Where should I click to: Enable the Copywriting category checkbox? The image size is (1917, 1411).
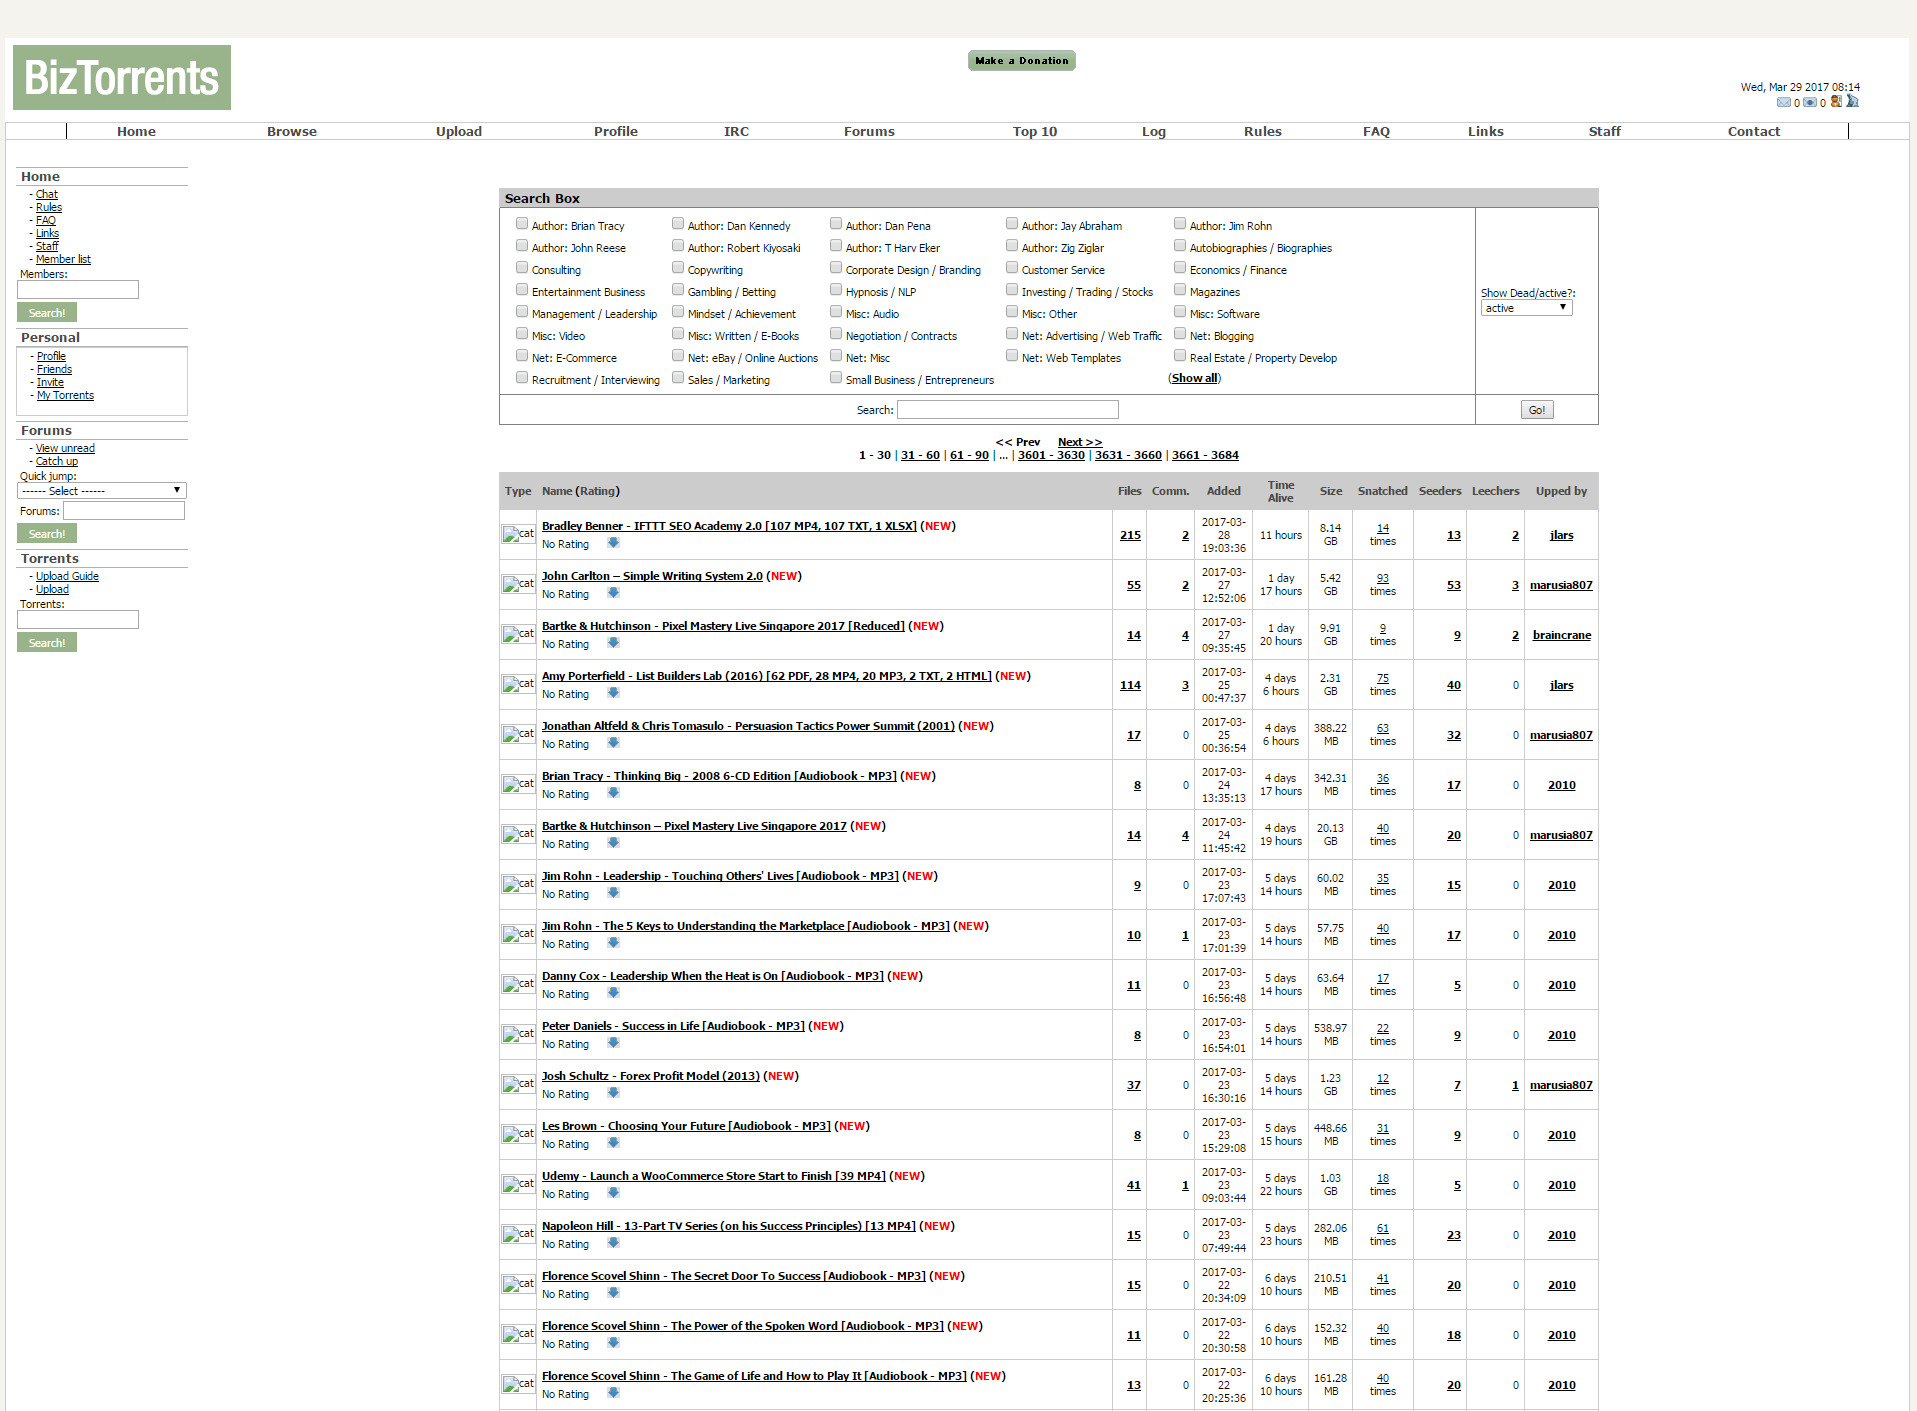click(678, 268)
